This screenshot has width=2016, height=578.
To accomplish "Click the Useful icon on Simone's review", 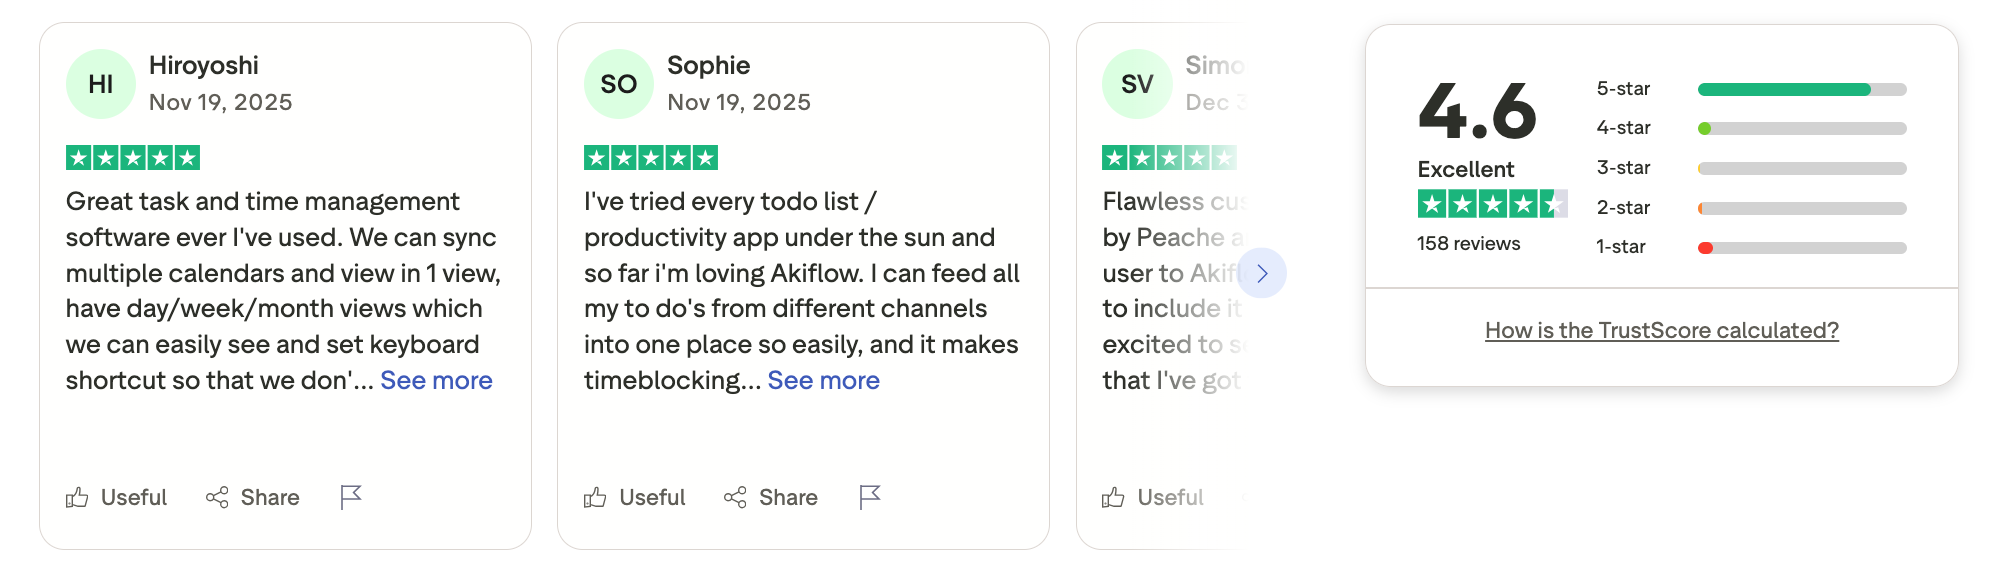I will (x=1115, y=497).
